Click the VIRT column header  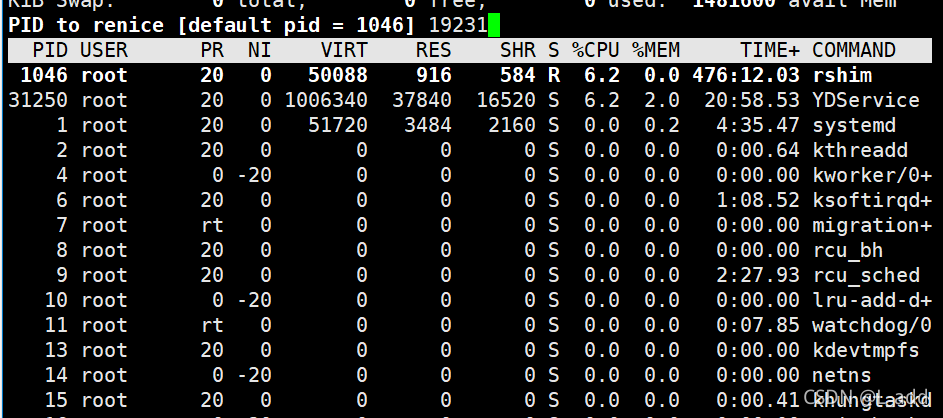(x=343, y=50)
